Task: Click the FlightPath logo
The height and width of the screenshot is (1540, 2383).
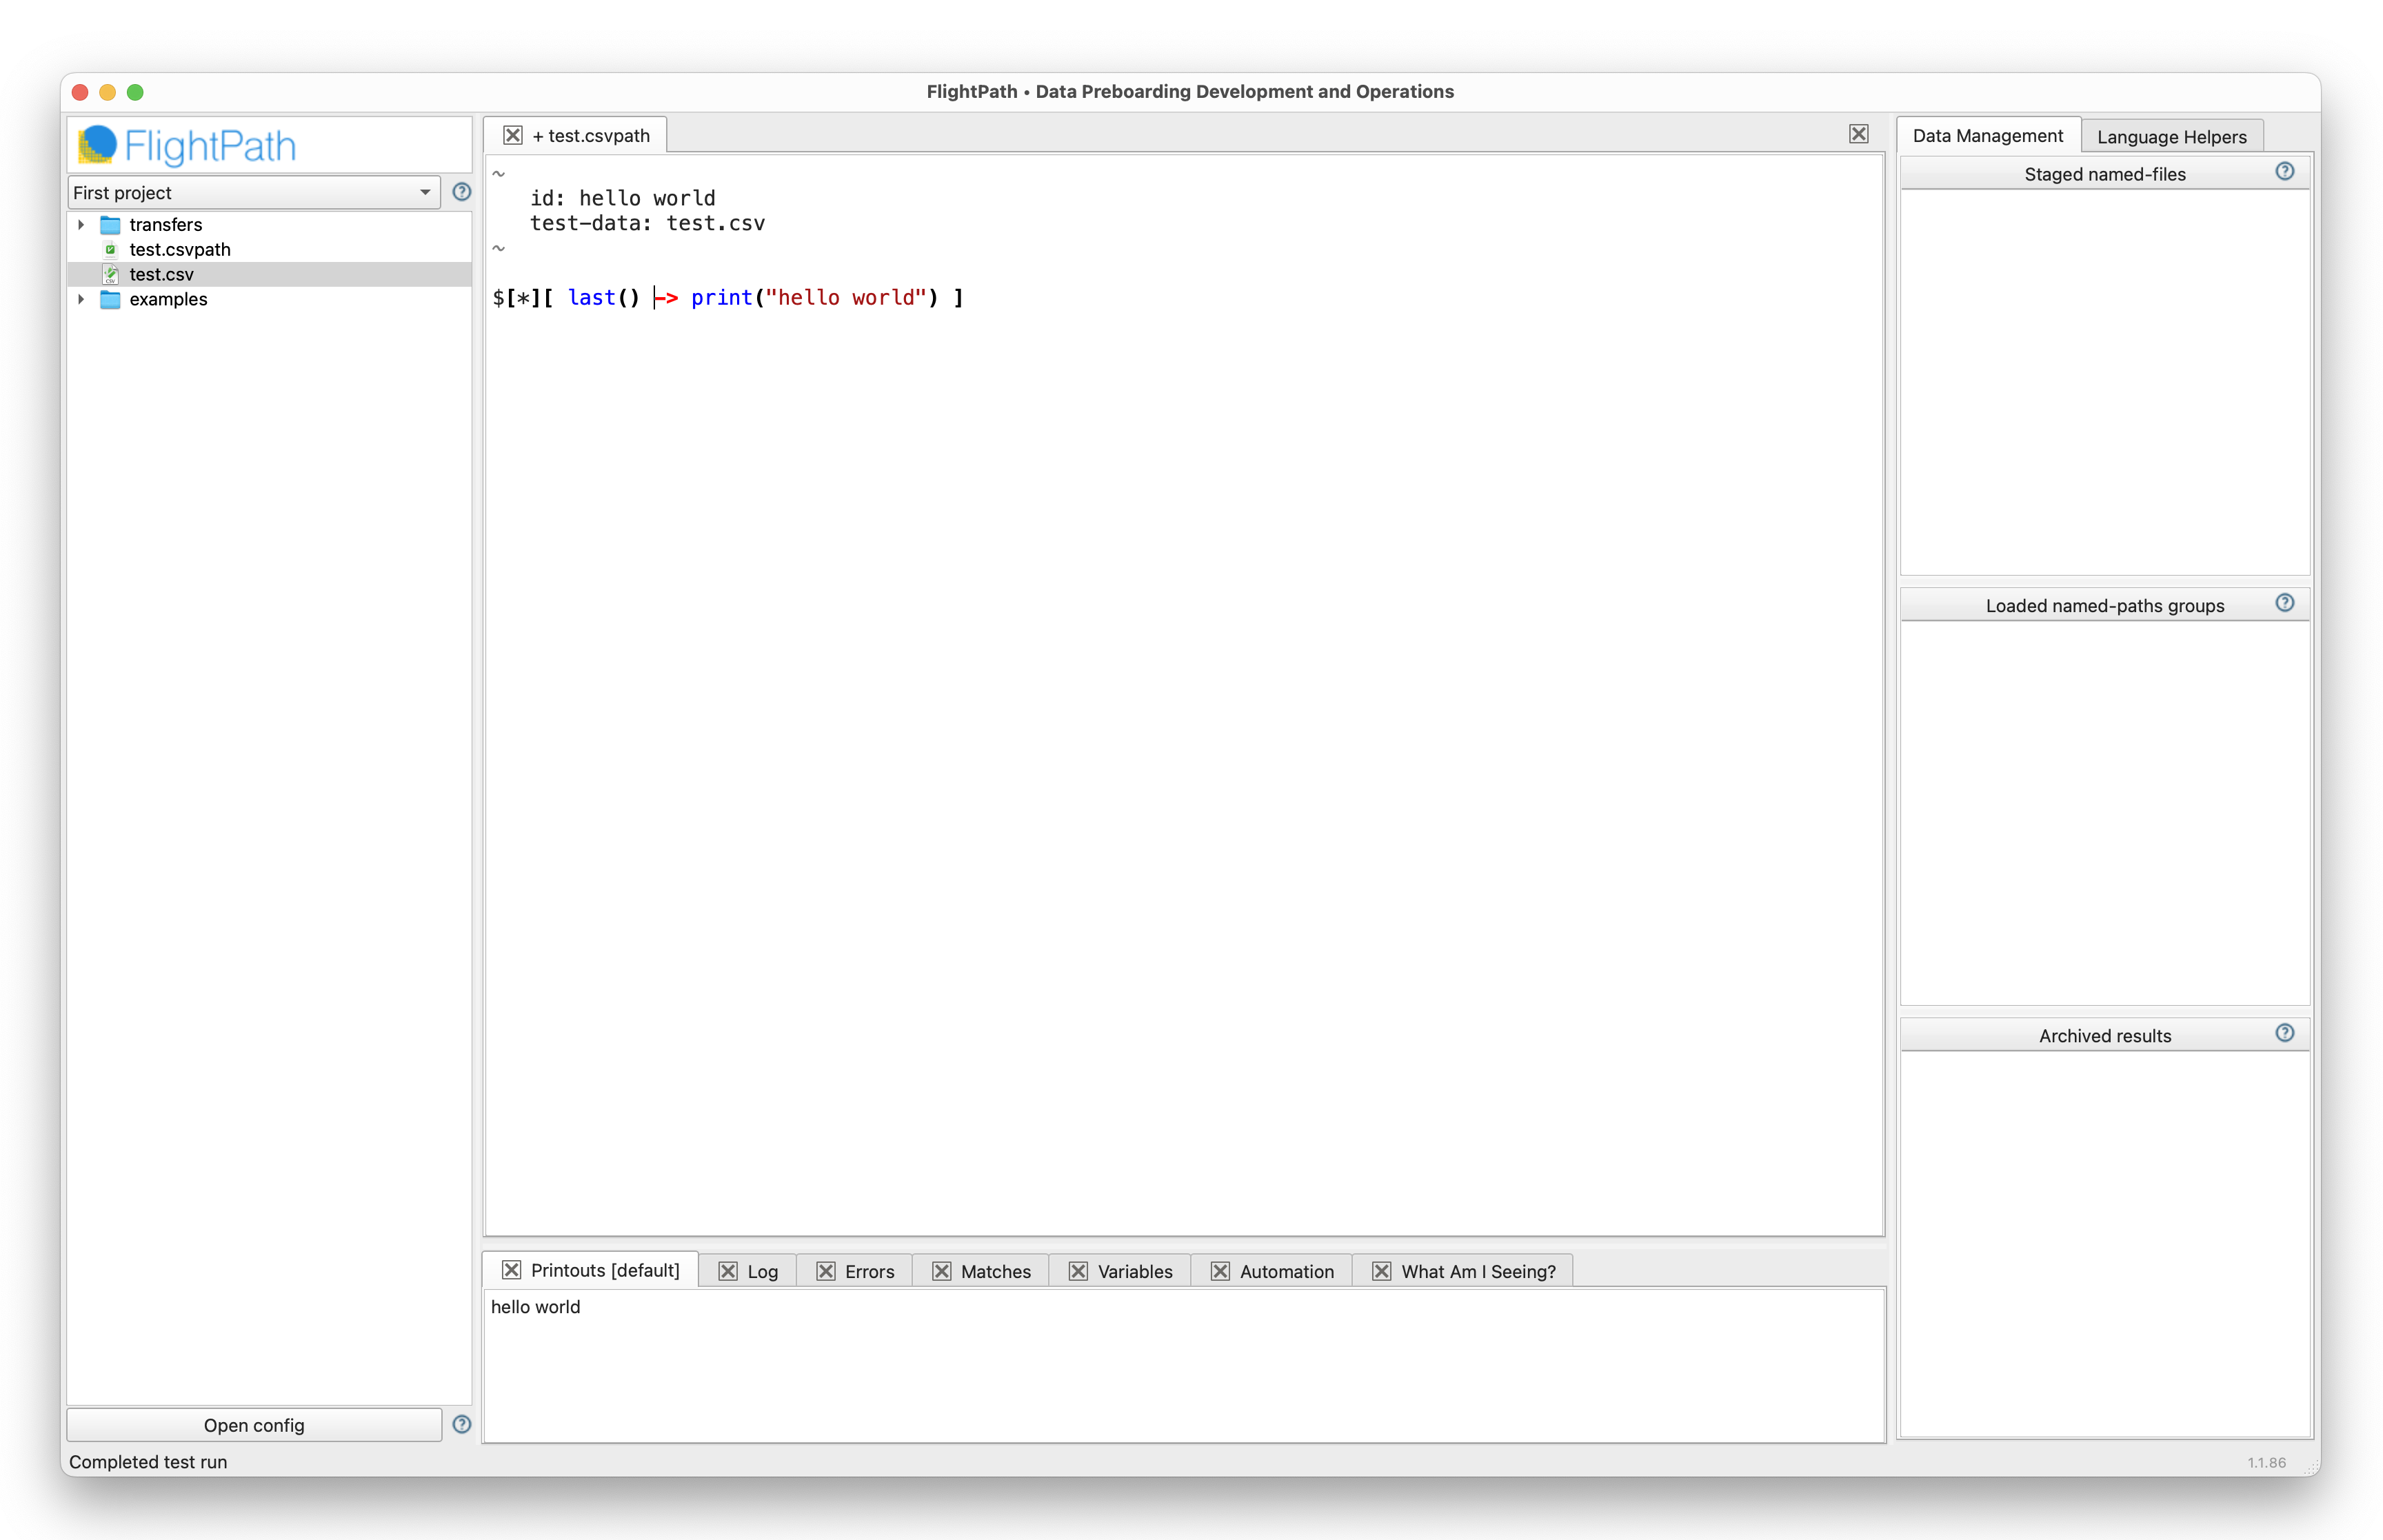Action: 187,146
